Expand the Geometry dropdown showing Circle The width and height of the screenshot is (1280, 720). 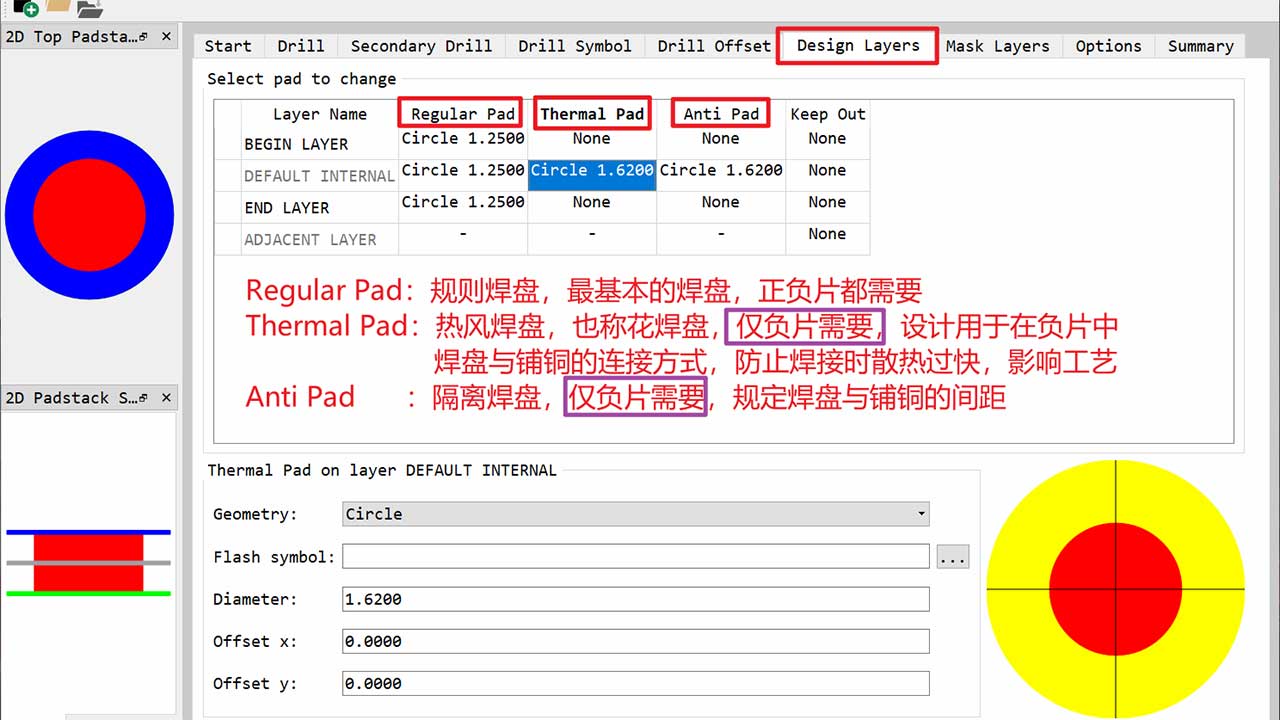click(x=635, y=514)
